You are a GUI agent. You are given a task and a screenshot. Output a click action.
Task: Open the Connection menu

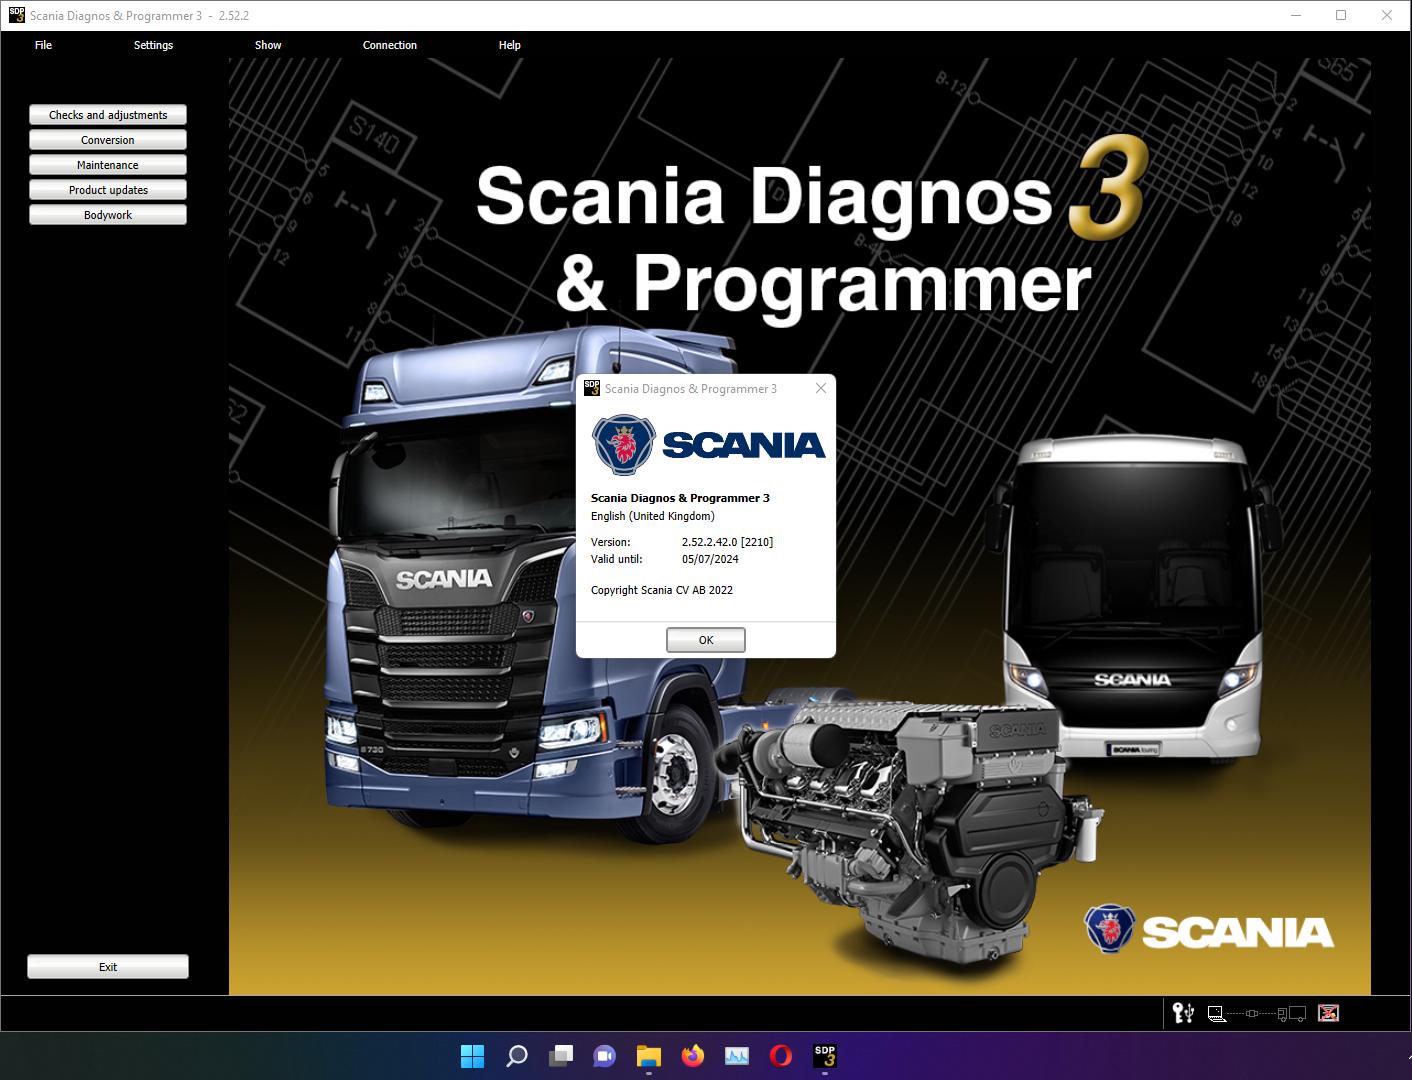tap(390, 45)
